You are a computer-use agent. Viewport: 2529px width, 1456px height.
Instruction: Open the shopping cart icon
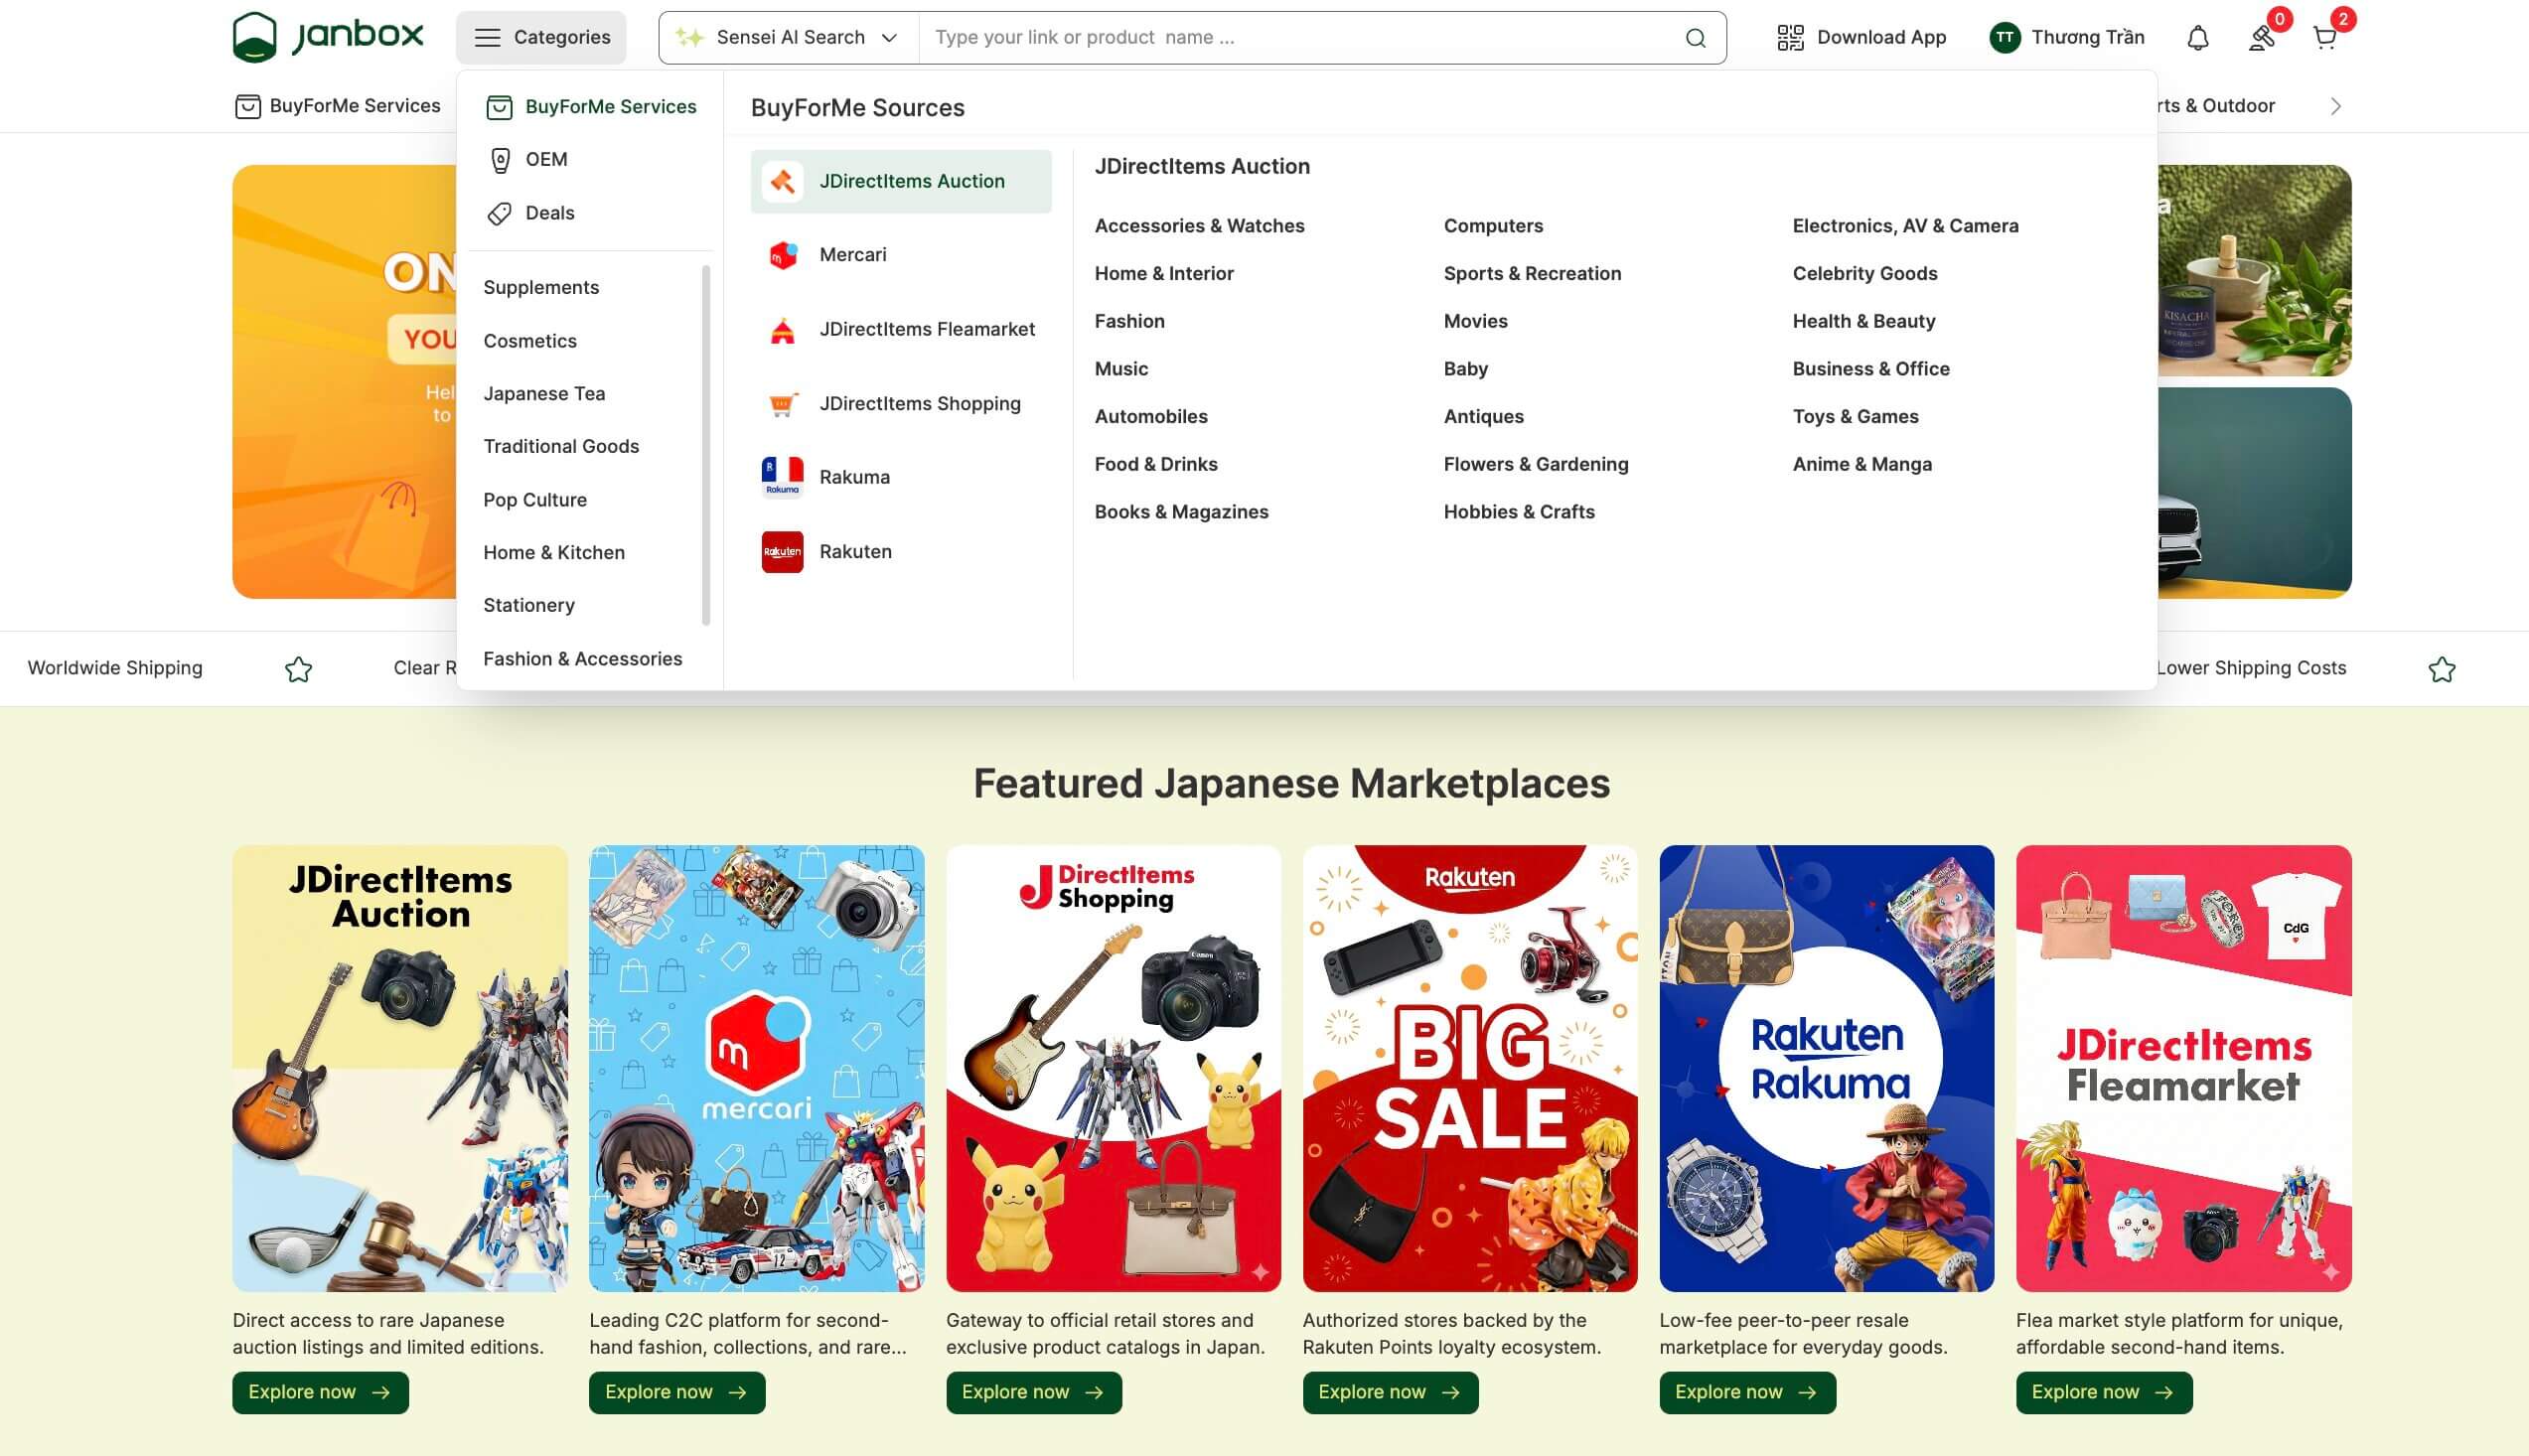coord(2325,38)
